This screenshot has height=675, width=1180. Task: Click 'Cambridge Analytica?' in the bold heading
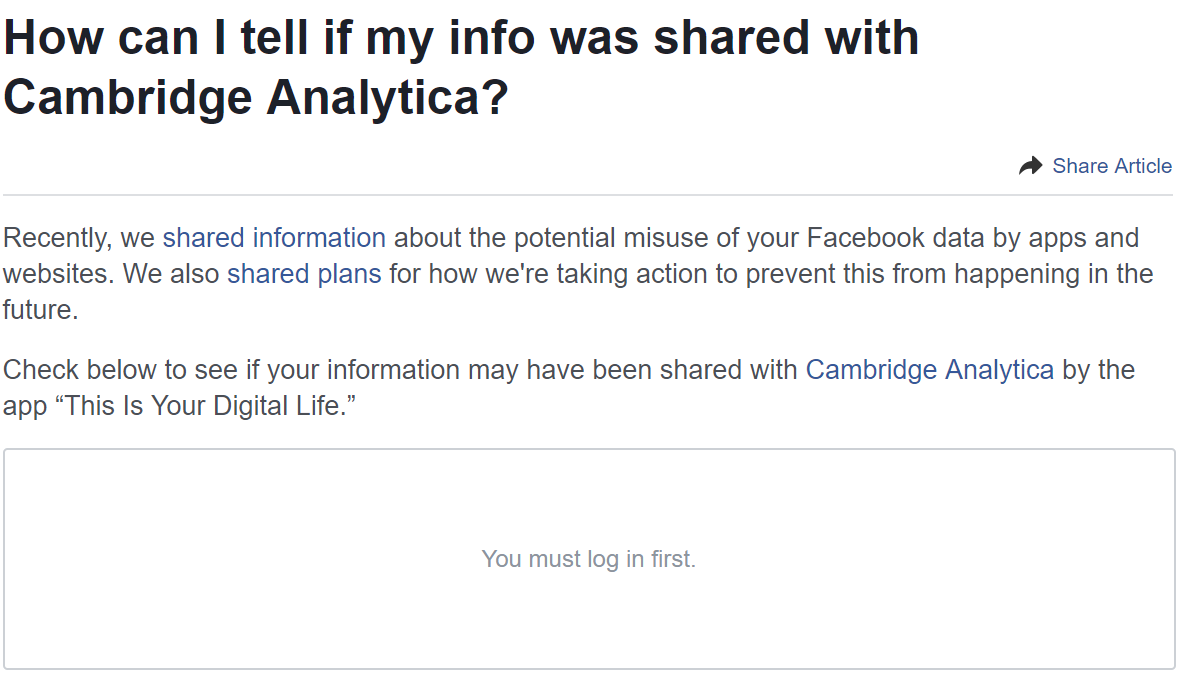coord(256,98)
